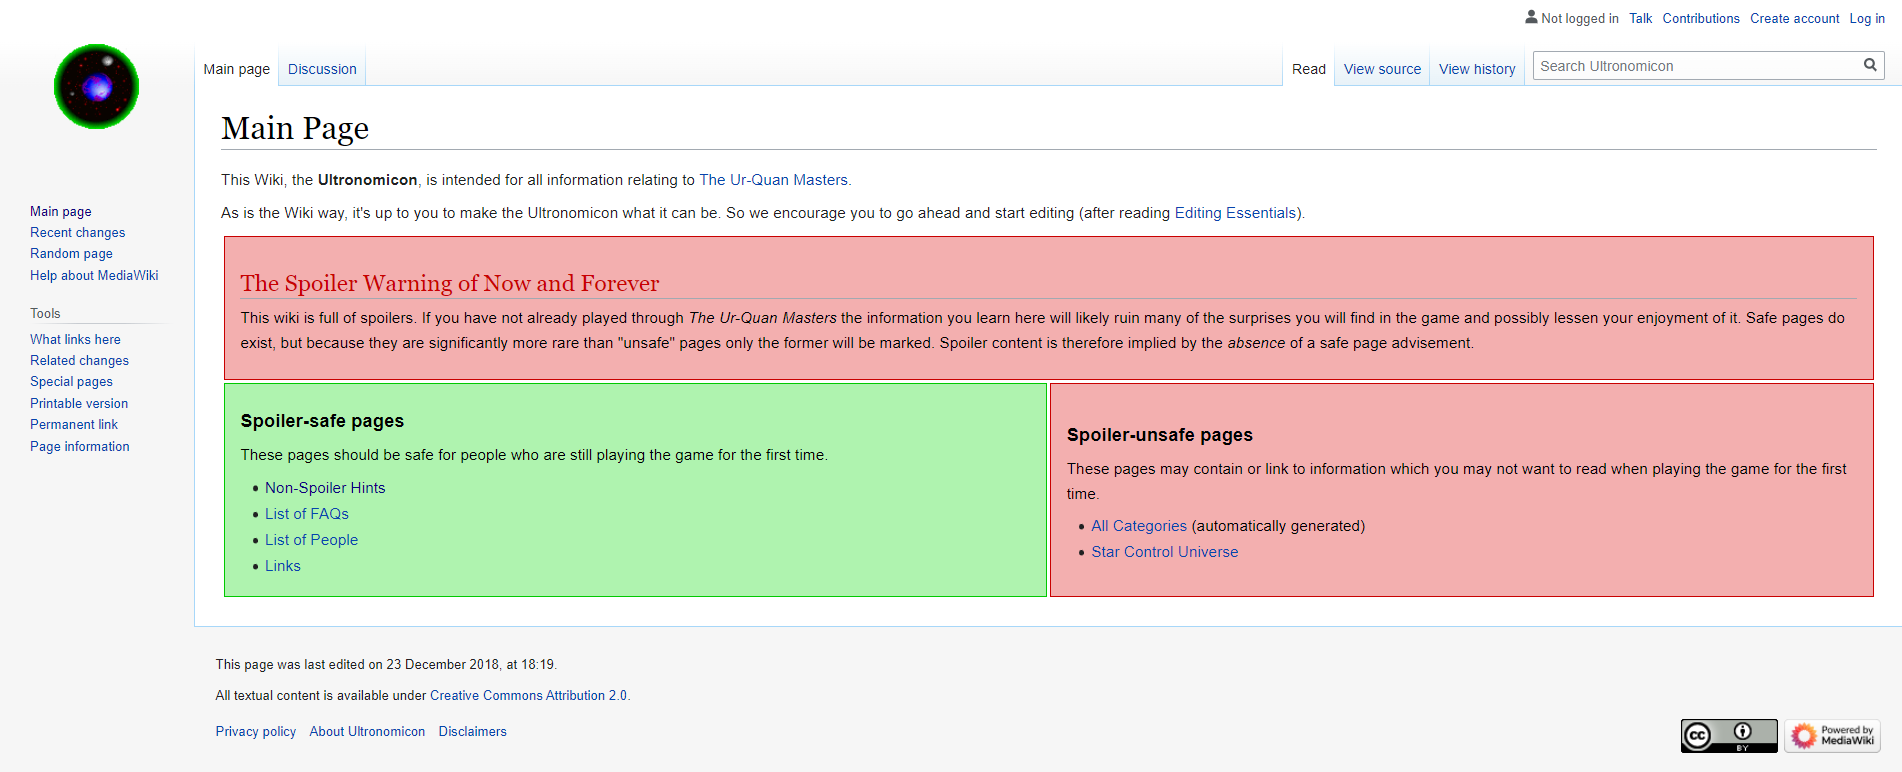Click the Permanent link tool

click(x=74, y=424)
